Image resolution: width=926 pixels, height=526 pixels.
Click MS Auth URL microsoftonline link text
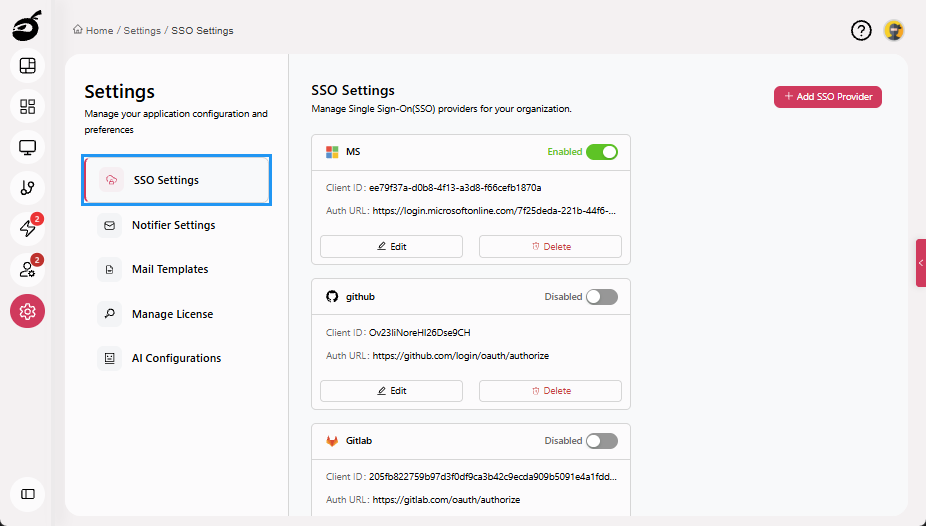coord(494,211)
